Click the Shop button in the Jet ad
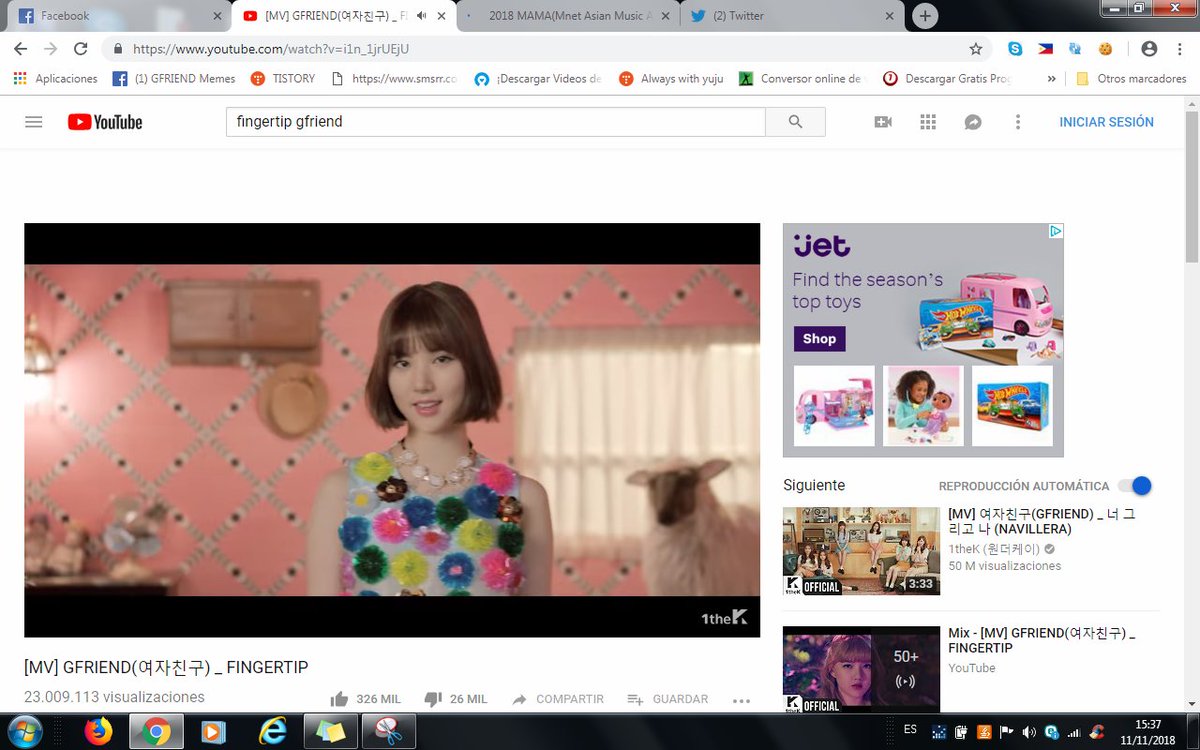 pos(819,339)
